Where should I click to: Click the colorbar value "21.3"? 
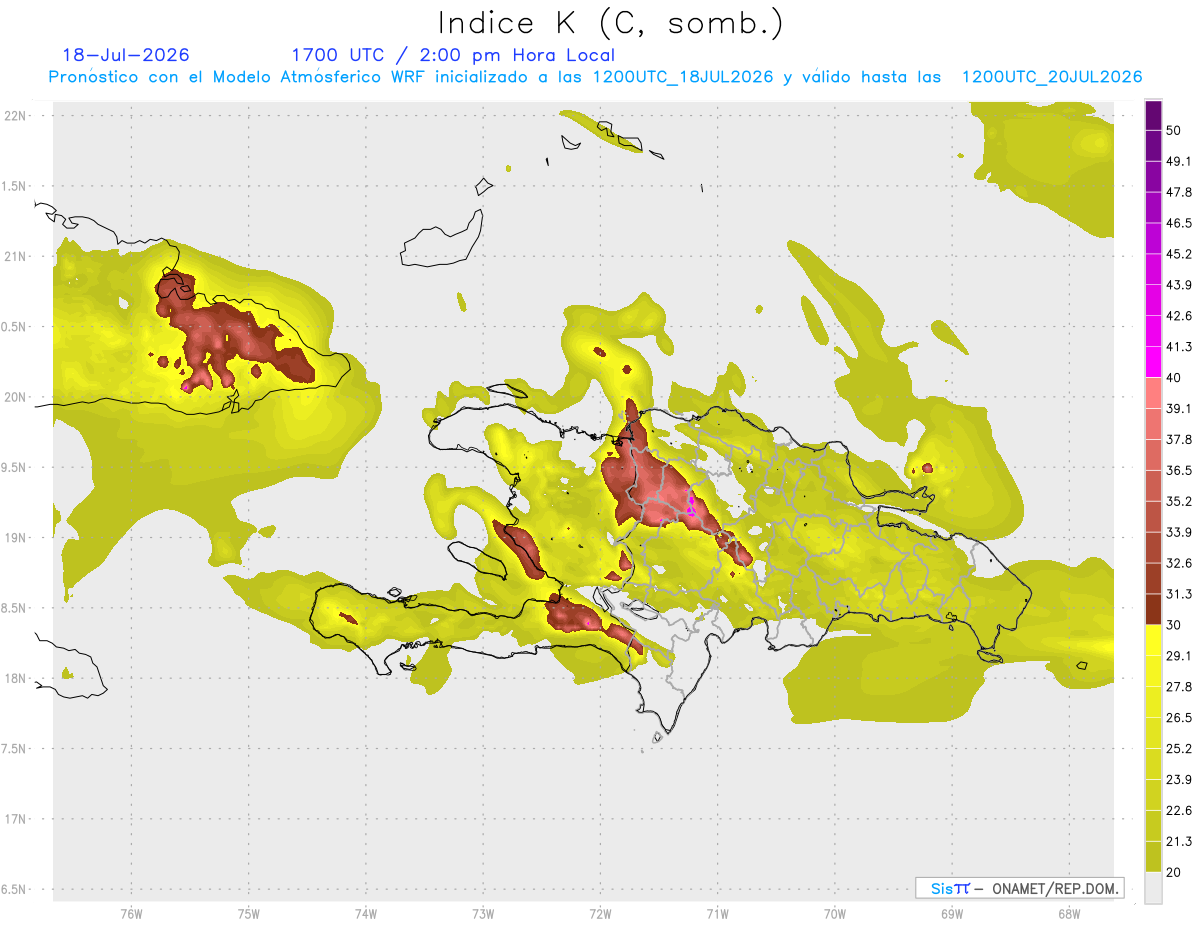click(x=1179, y=842)
